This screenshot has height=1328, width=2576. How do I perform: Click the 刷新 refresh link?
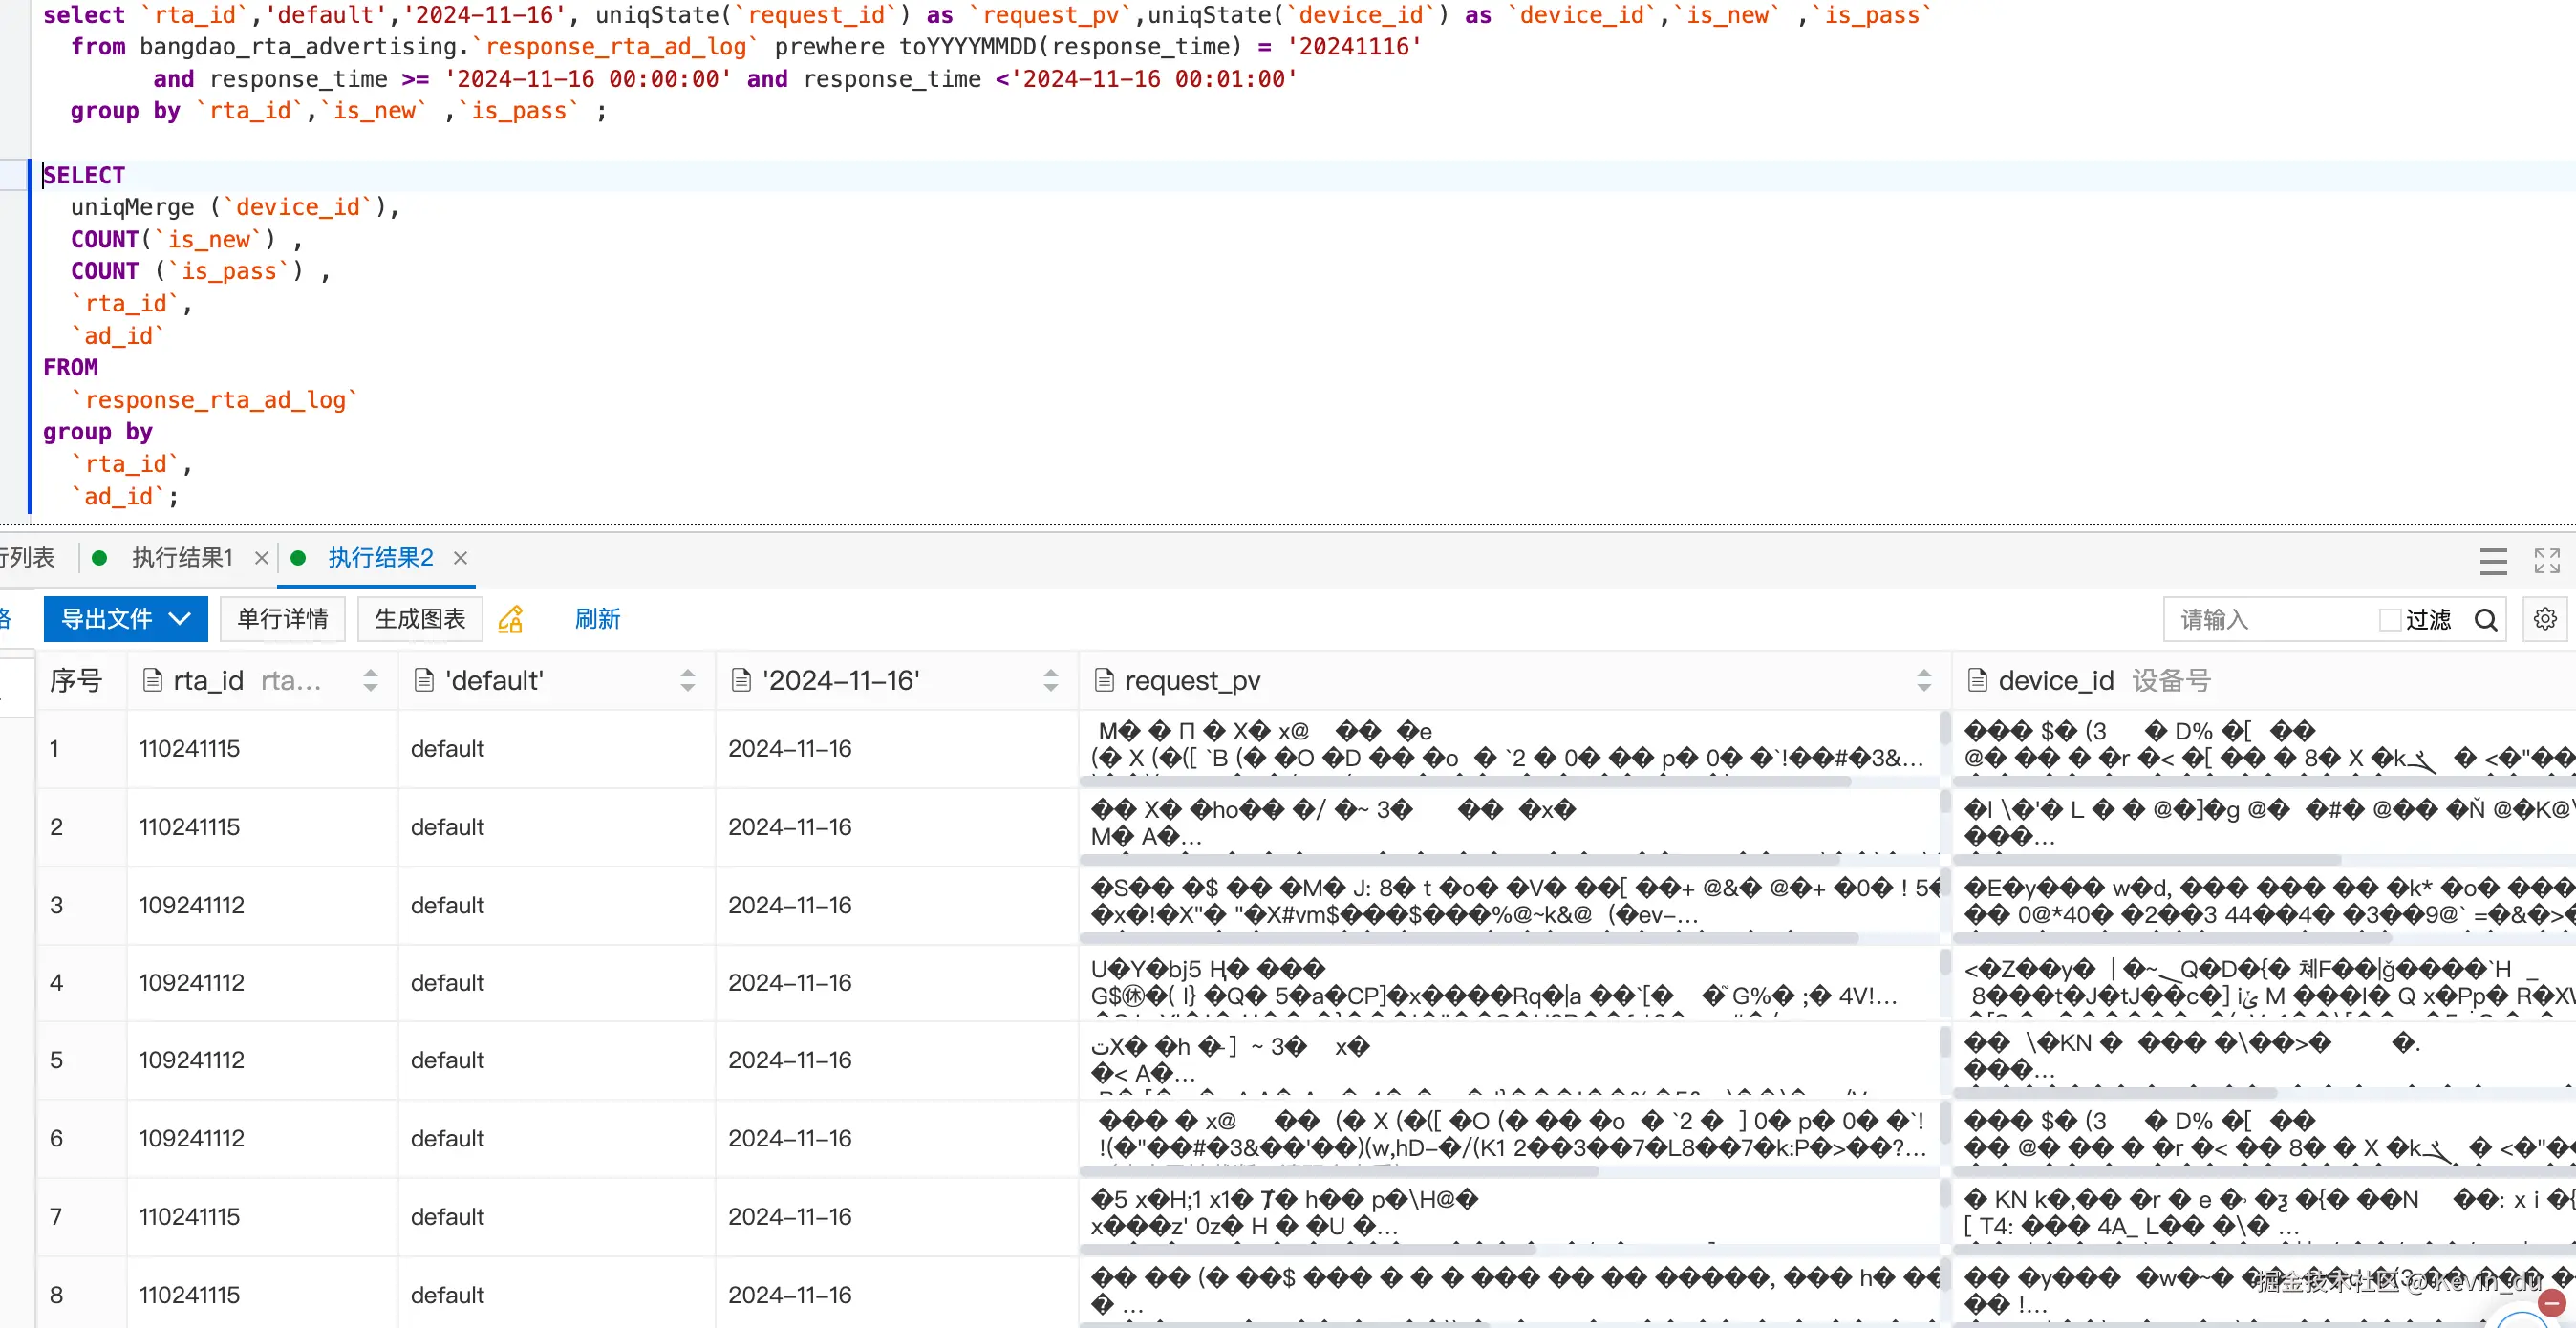pos(597,619)
